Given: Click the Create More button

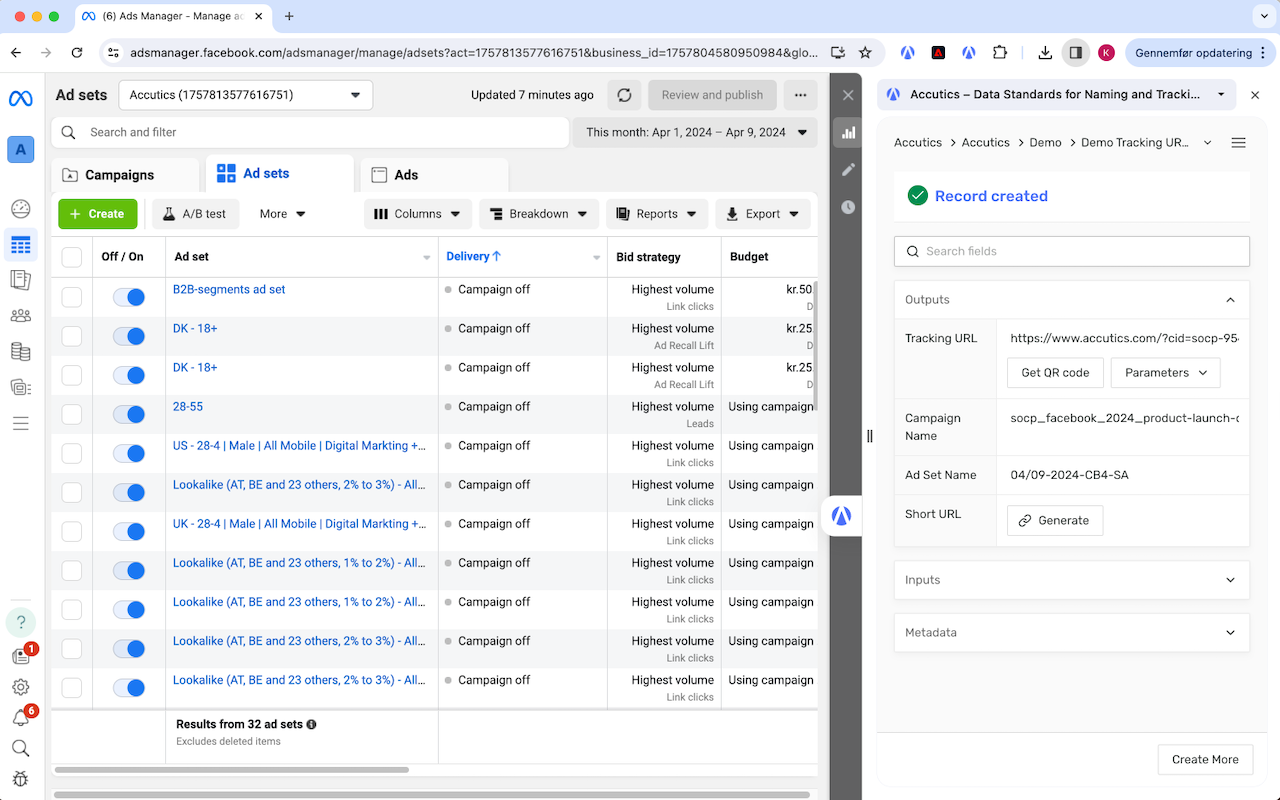Looking at the screenshot, I should pos(1205,760).
